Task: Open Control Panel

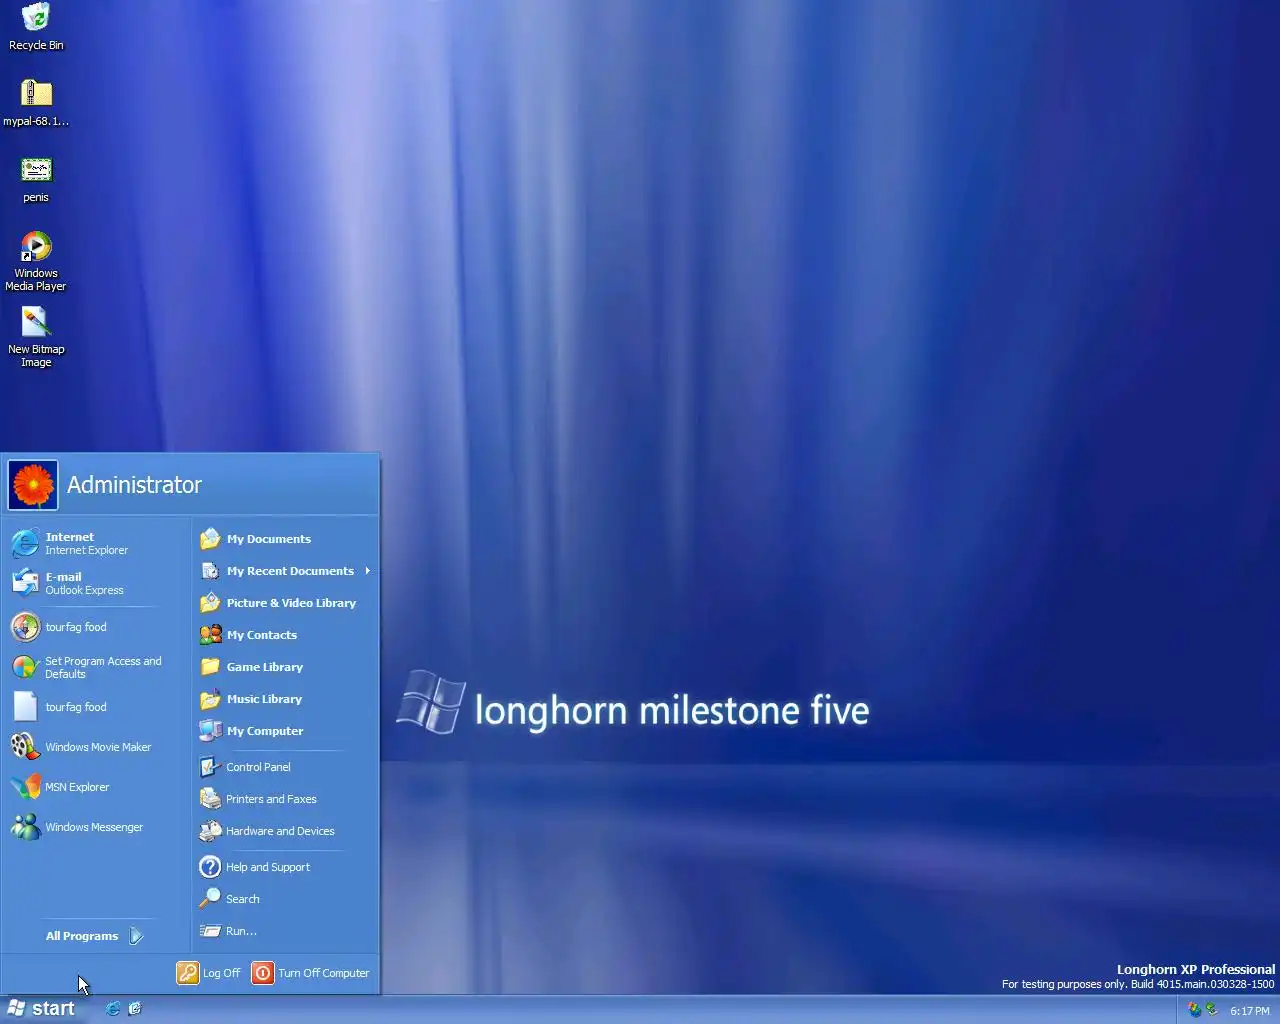Action: pyautogui.click(x=285, y=767)
